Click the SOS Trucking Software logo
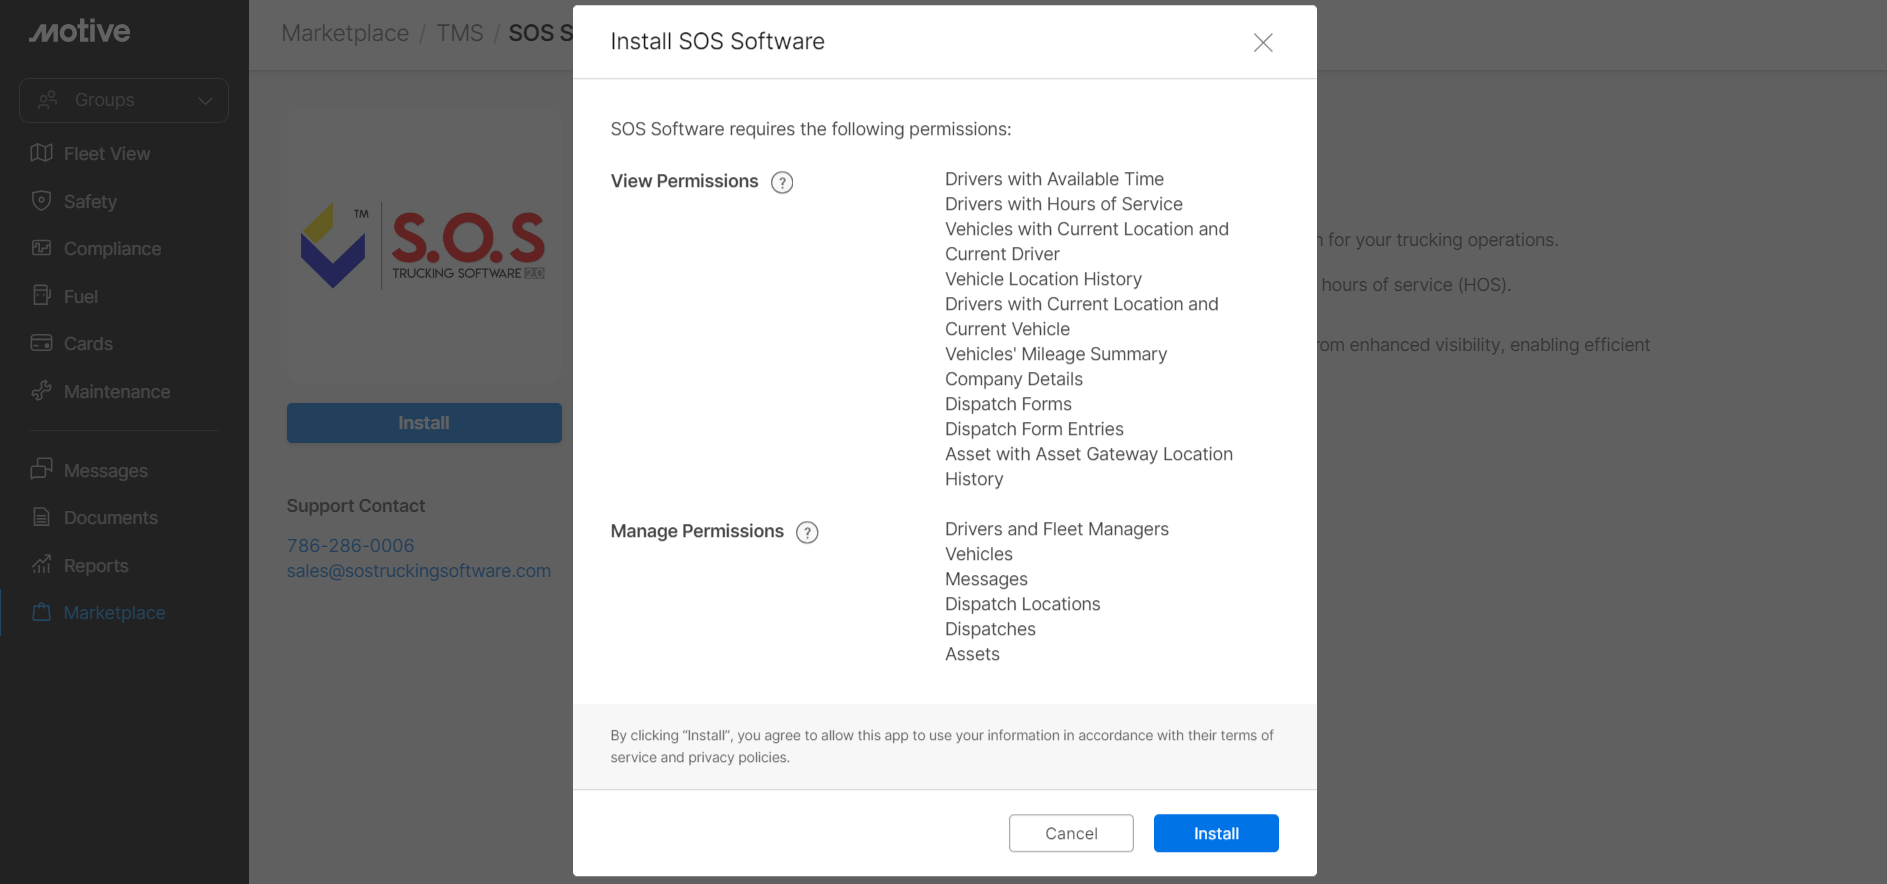 [x=424, y=246]
